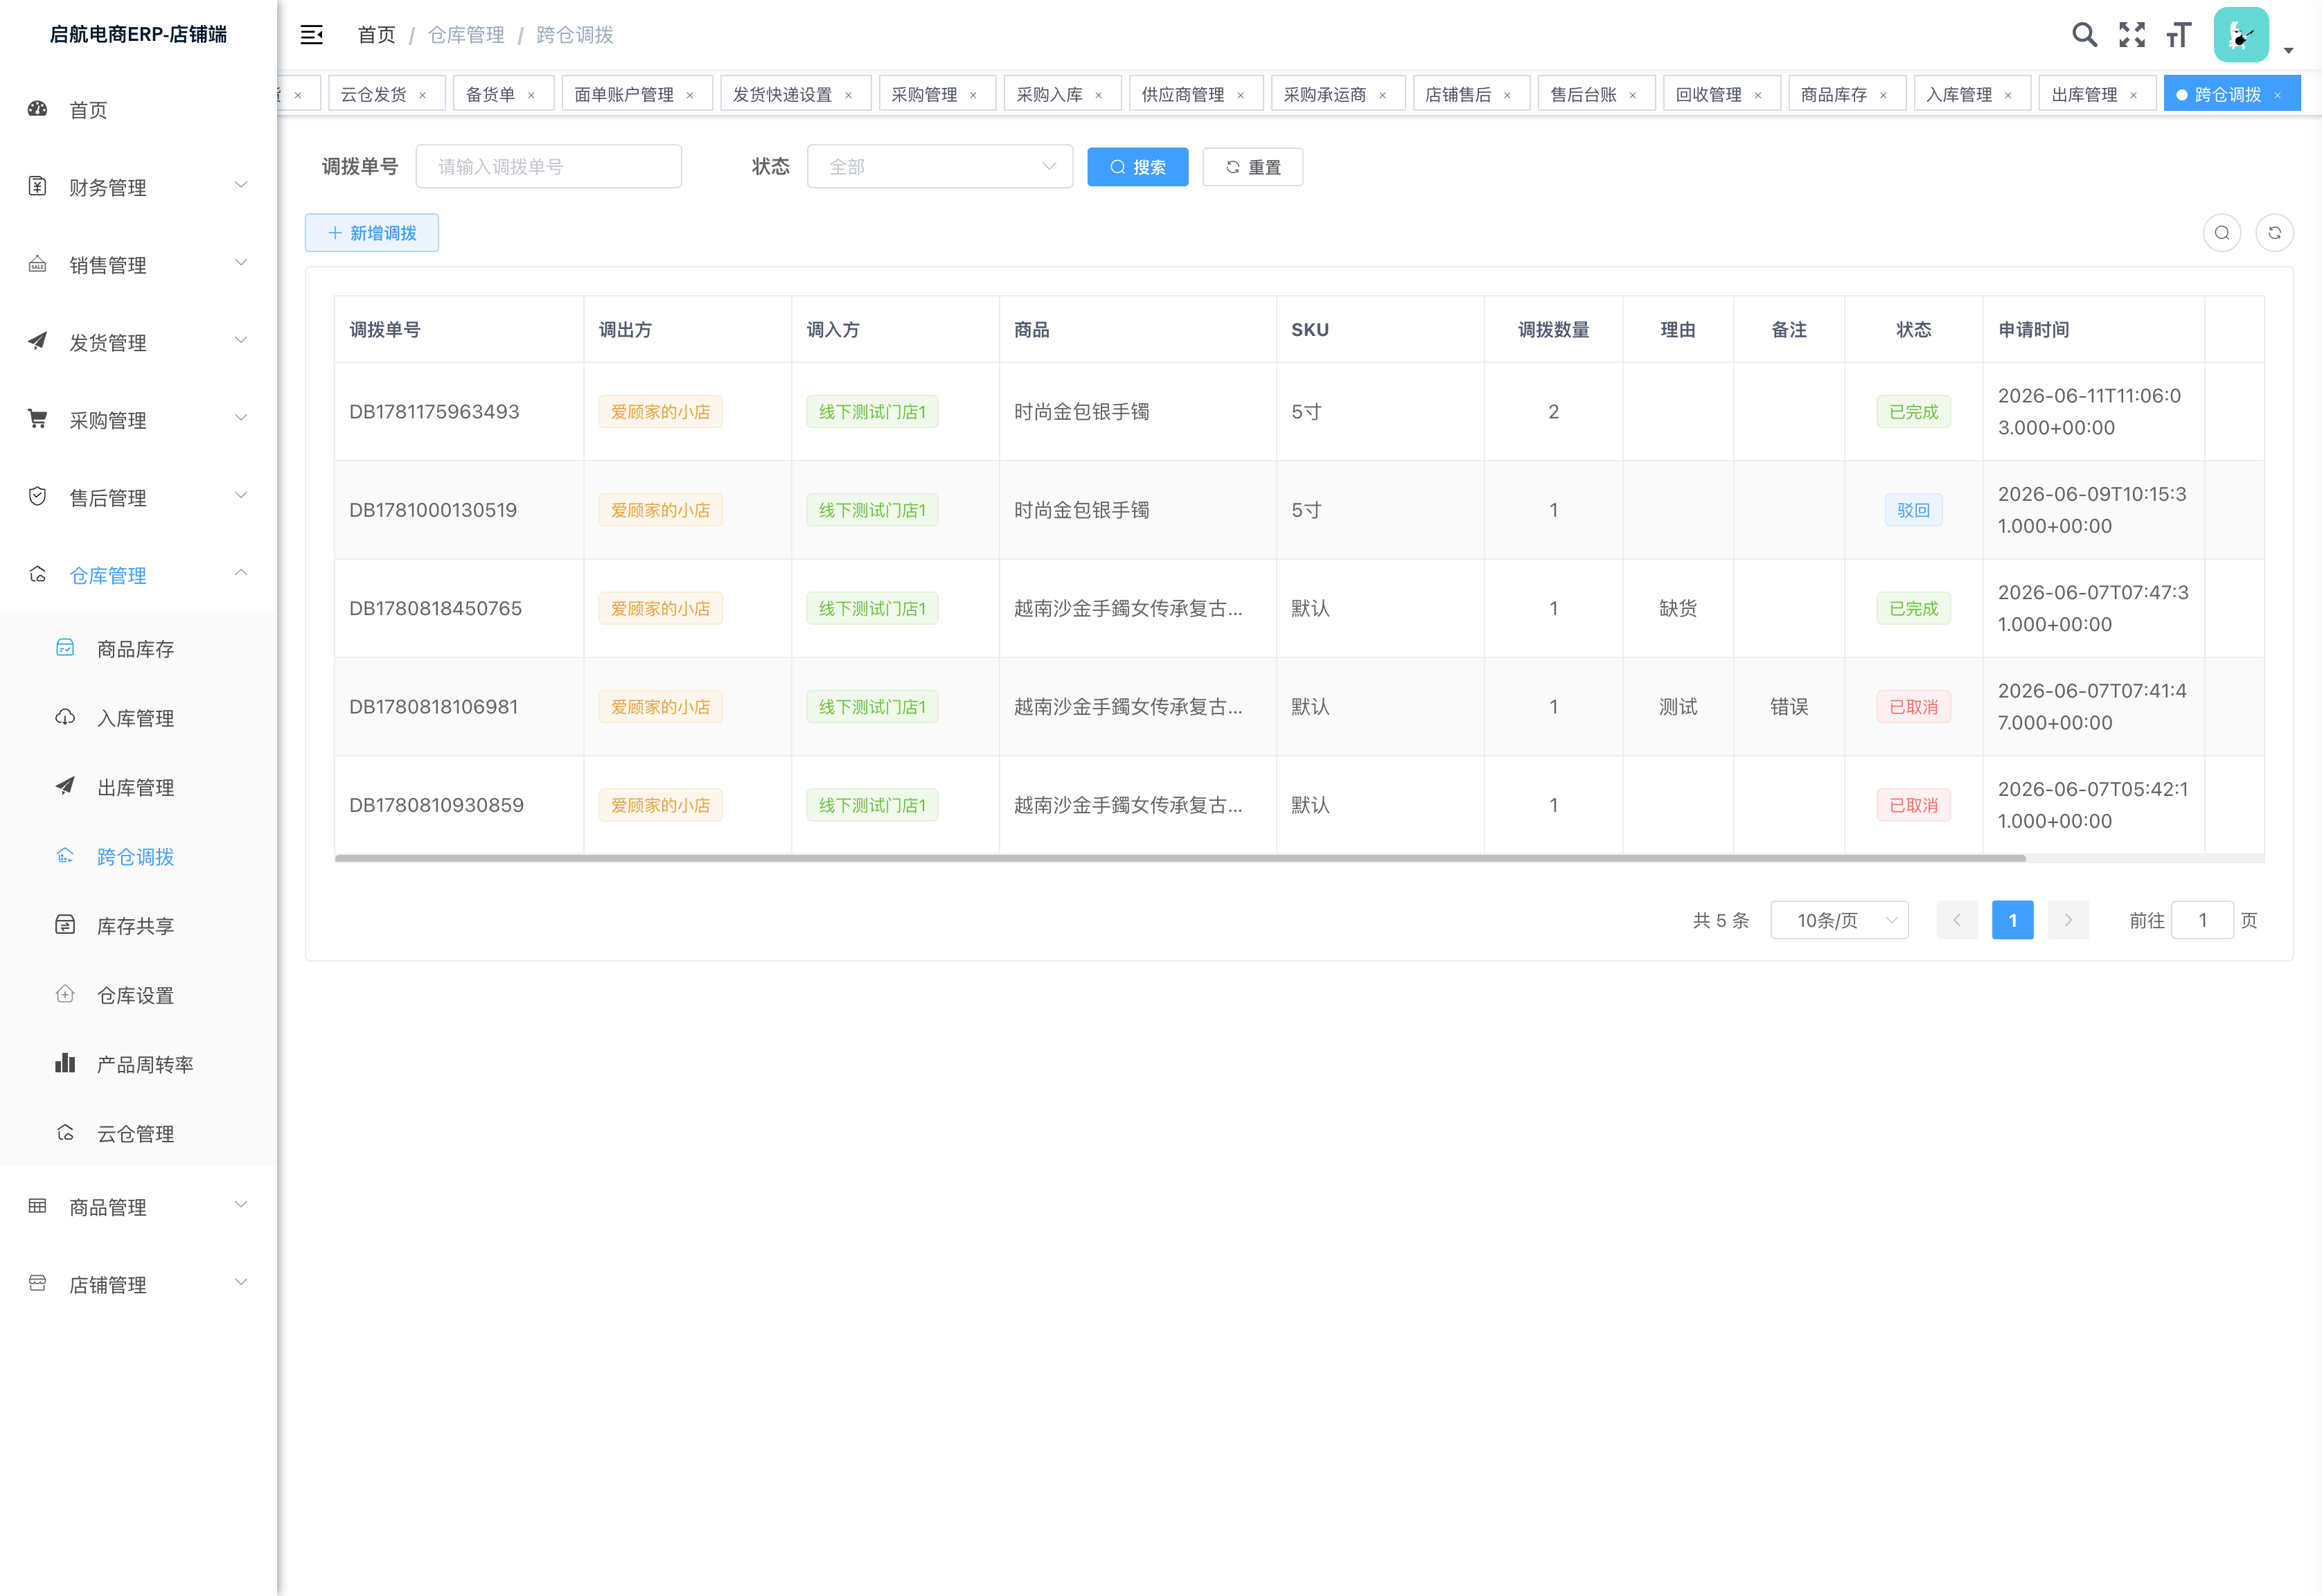Click the 商品库存 icon in submenu
This screenshot has width=2322, height=1596.
pos(65,648)
